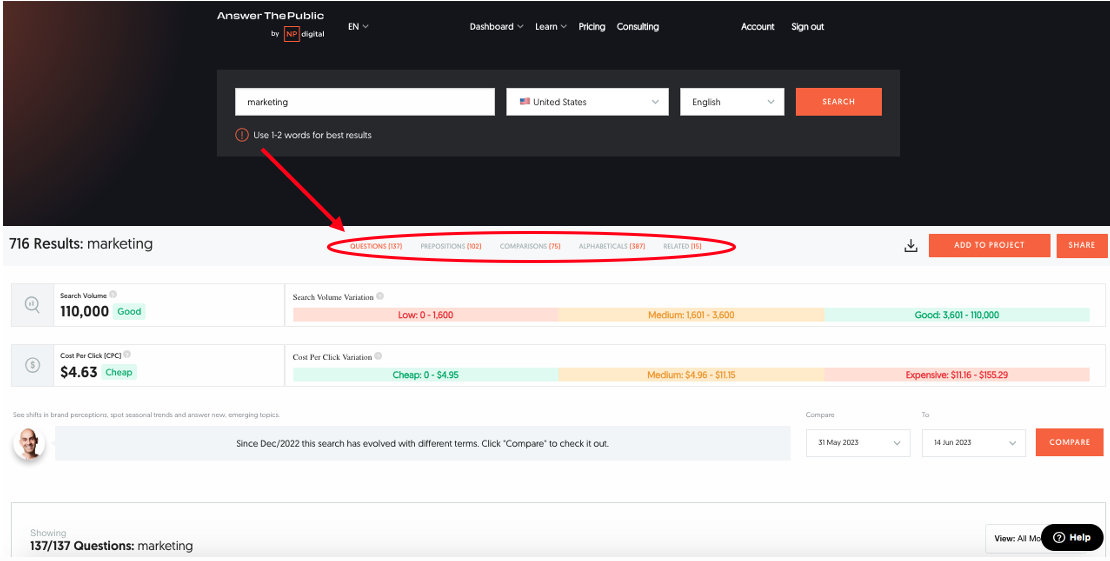Viewport: 1110px width, 561px height.
Task: Click Sign out
Action: coord(808,27)
